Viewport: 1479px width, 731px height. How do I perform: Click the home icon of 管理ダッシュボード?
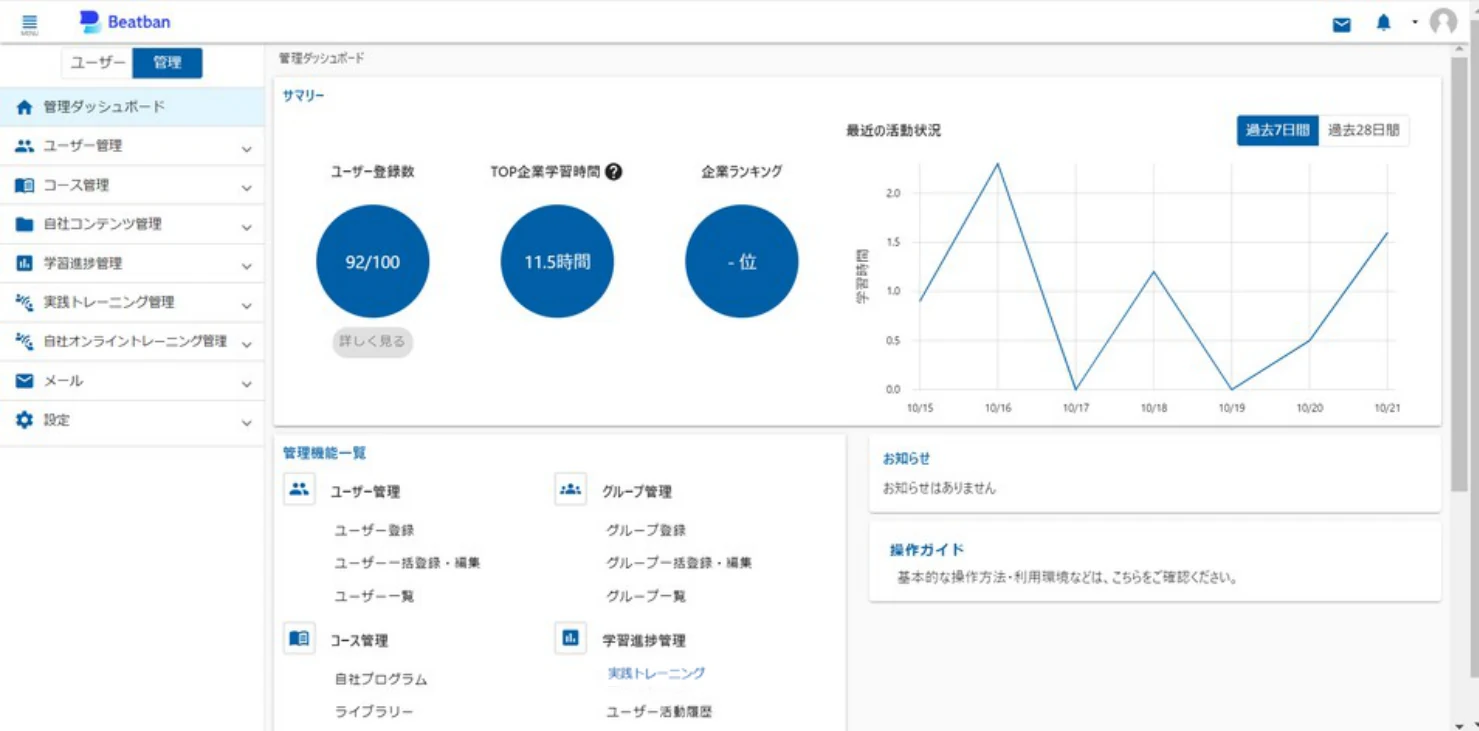point(25,107)
